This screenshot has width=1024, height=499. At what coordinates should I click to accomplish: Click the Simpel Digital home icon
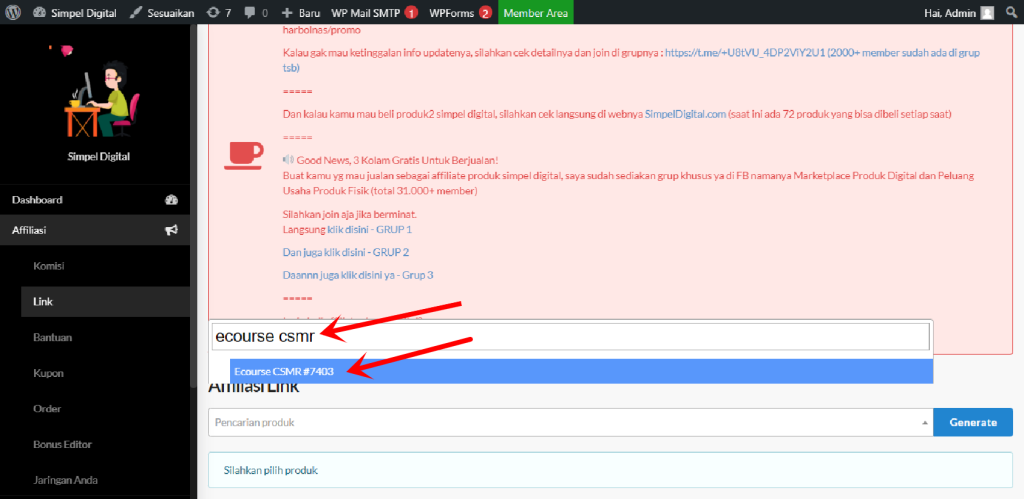39,12
